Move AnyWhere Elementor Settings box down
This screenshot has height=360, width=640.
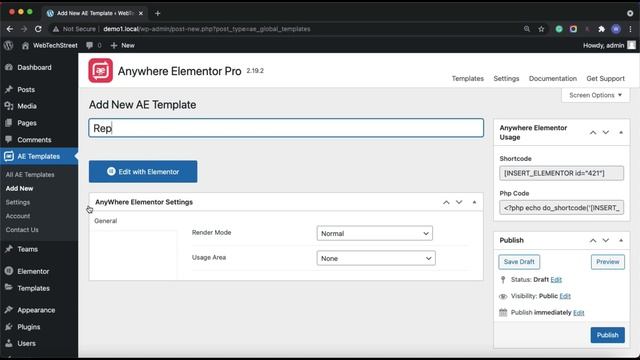click(459, 202)
